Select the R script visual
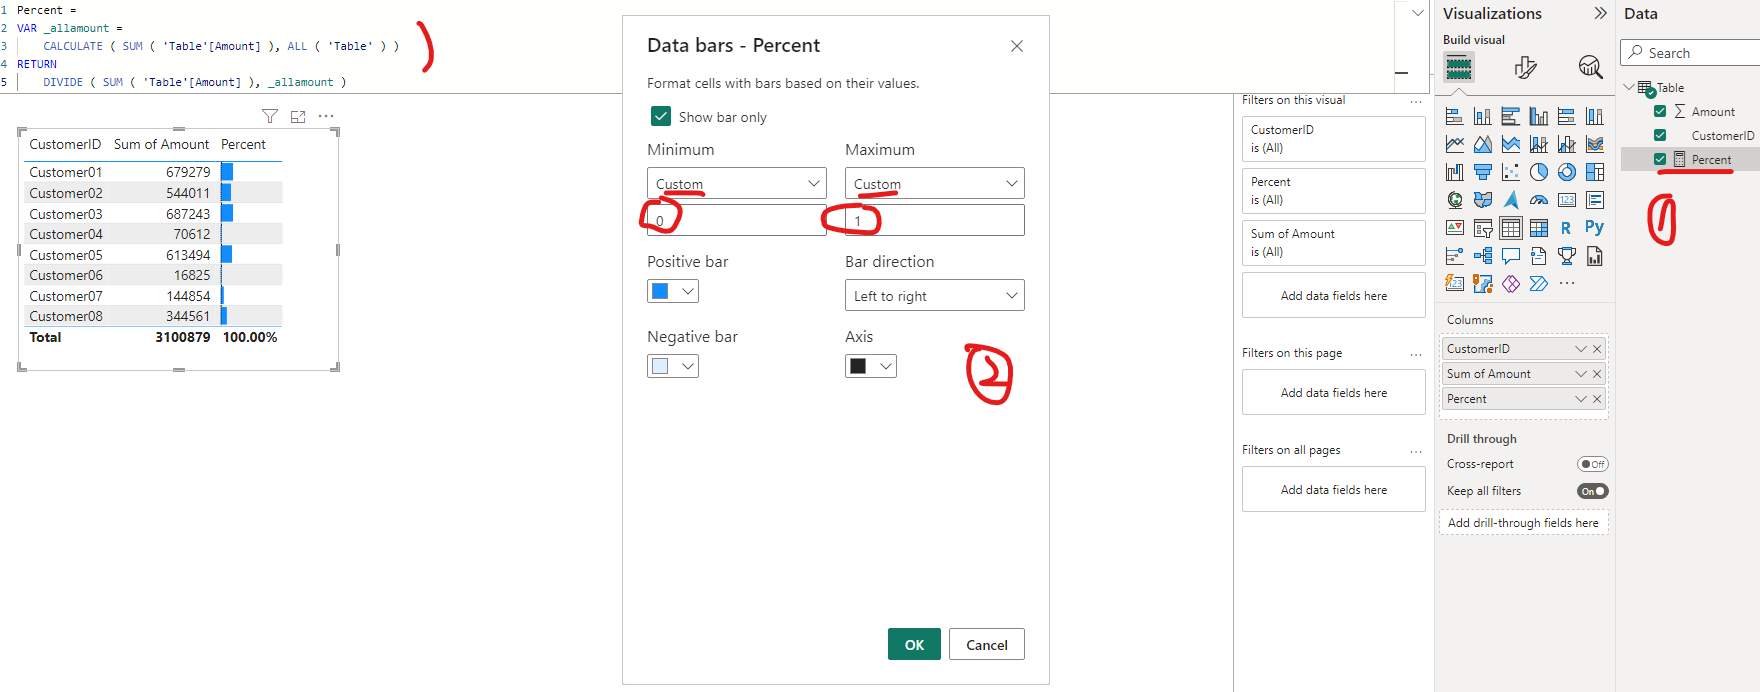 point(1566,228)
